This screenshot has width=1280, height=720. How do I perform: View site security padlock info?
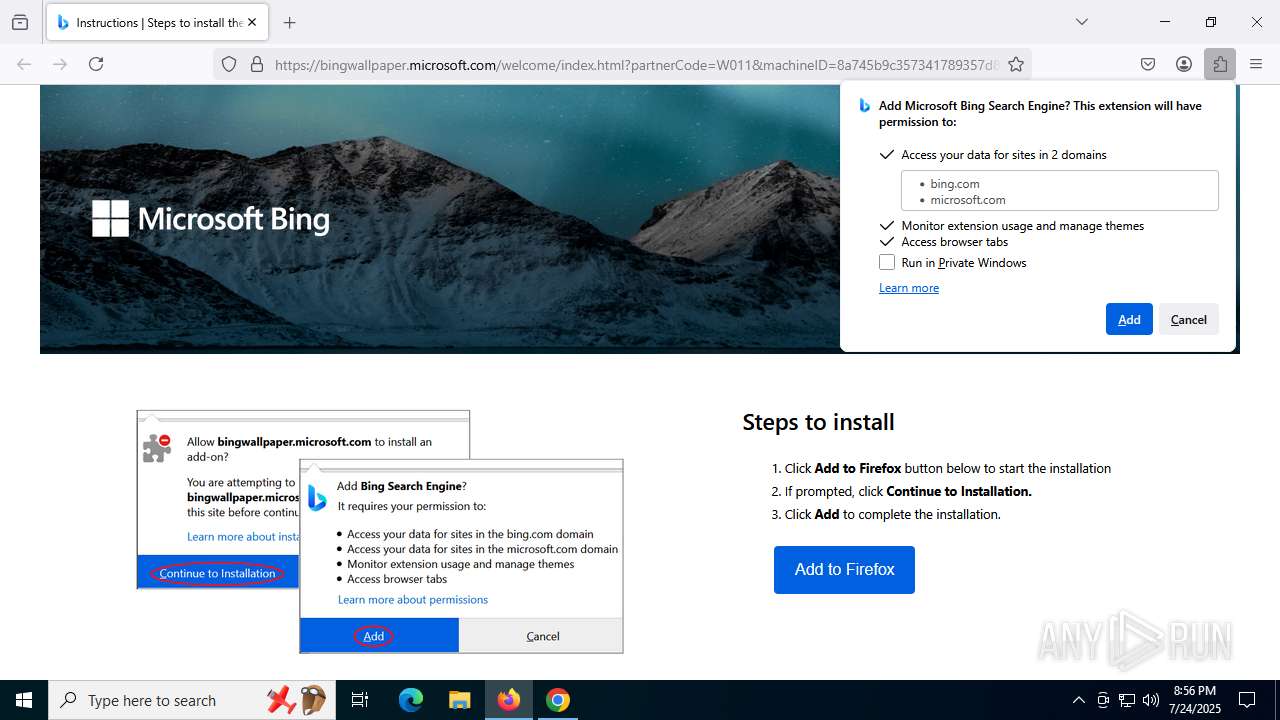[x=257, y=64]
